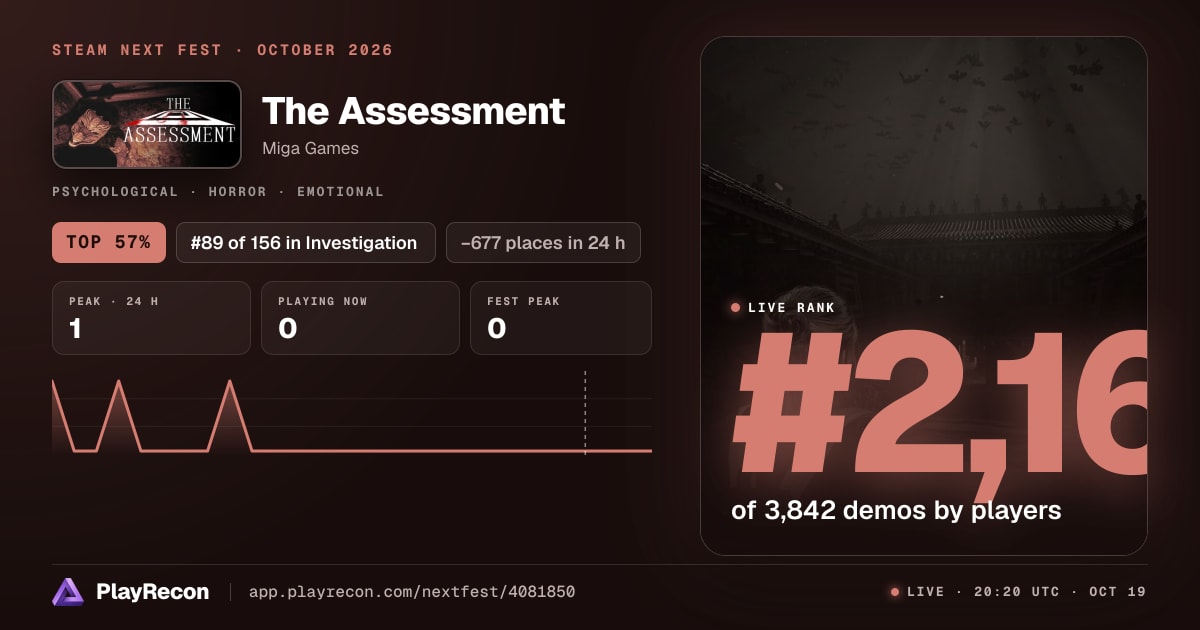The width and height of the screenshot is (1200, 630).
Task: Click the PSYCHOLOGICAL tag
Action: (x=115, y=191)
